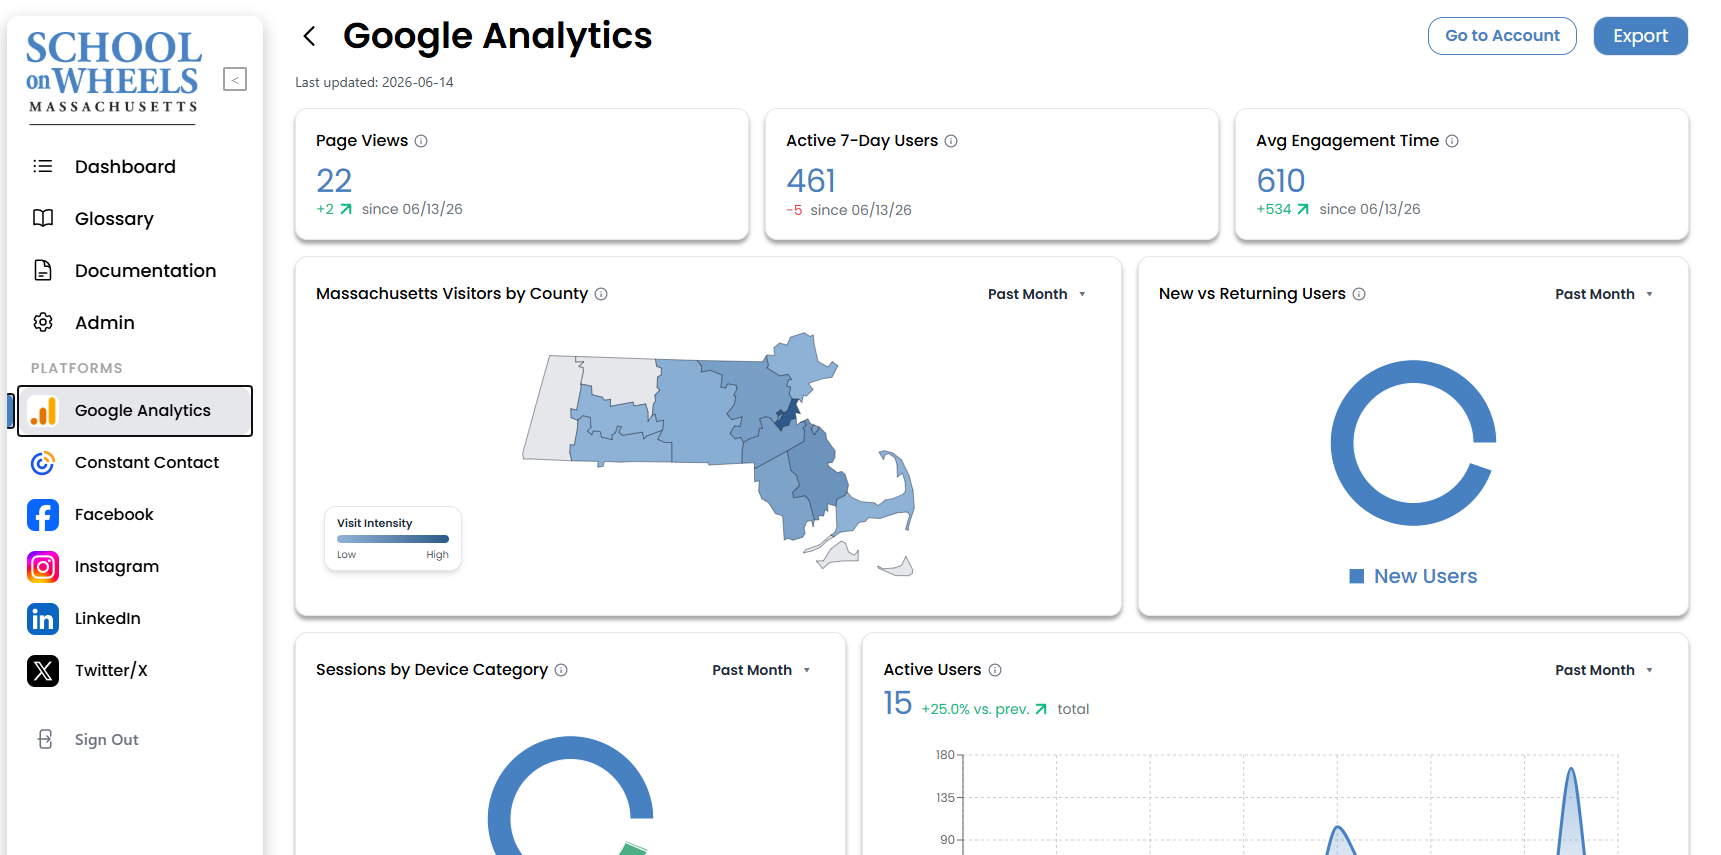
Task: Select Google Analytics platform in sidebar
Action: pyautogui.click(x=134, y=411)
